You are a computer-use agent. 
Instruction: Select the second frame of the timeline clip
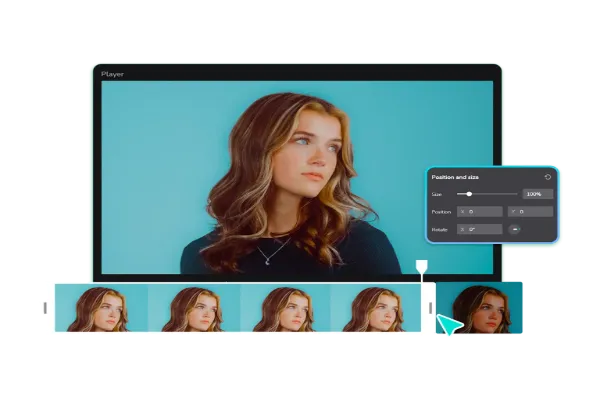click(x=194, y=308)
